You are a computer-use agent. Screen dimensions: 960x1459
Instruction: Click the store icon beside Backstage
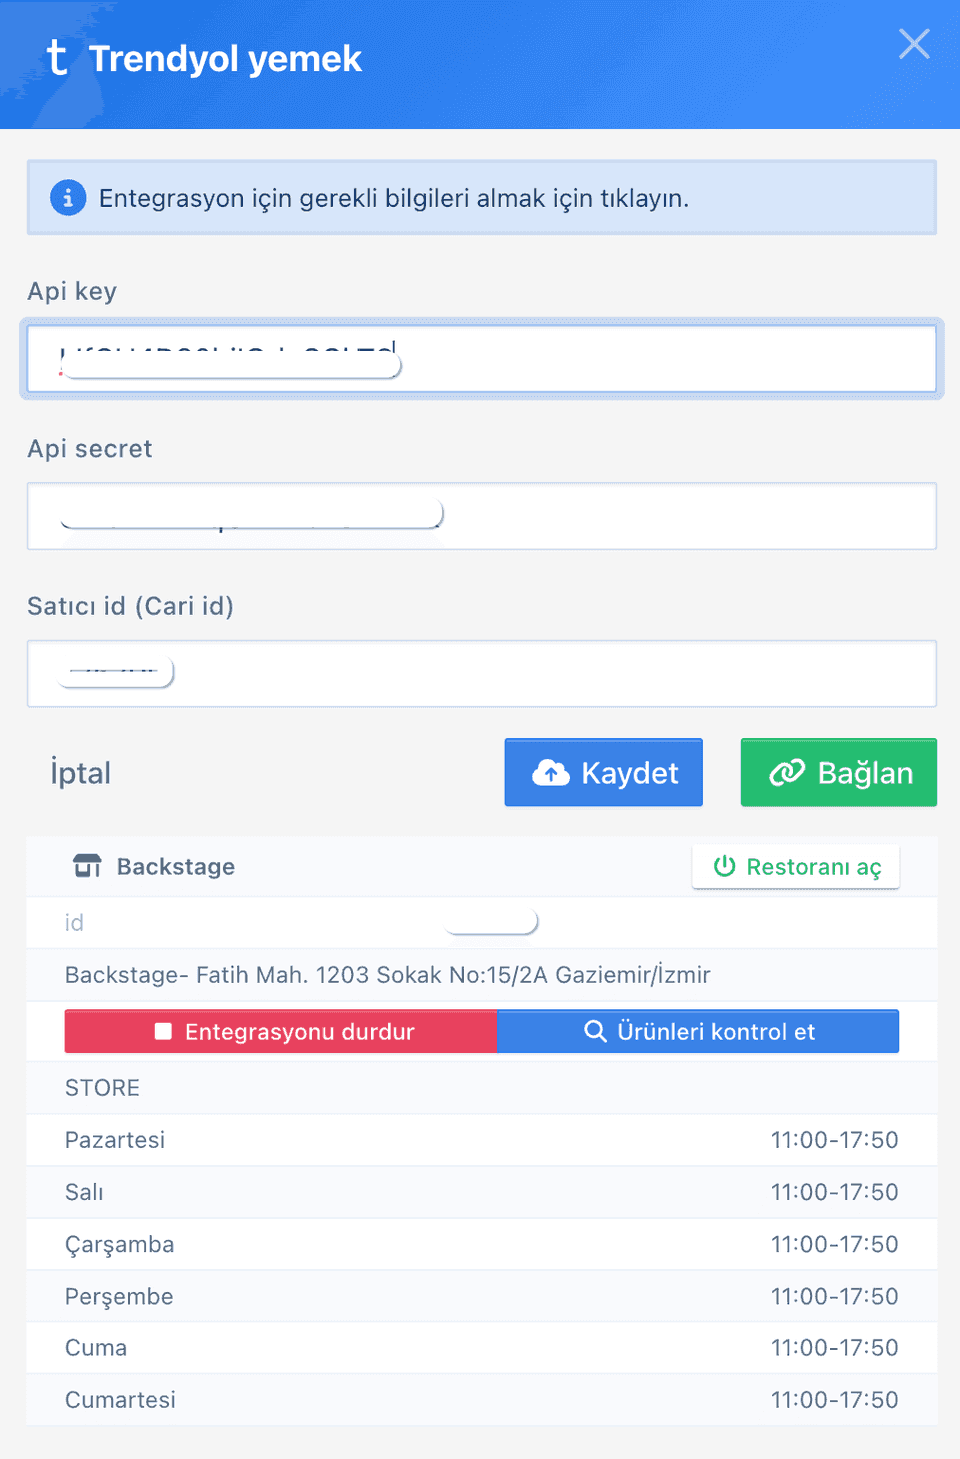point(88,866)
